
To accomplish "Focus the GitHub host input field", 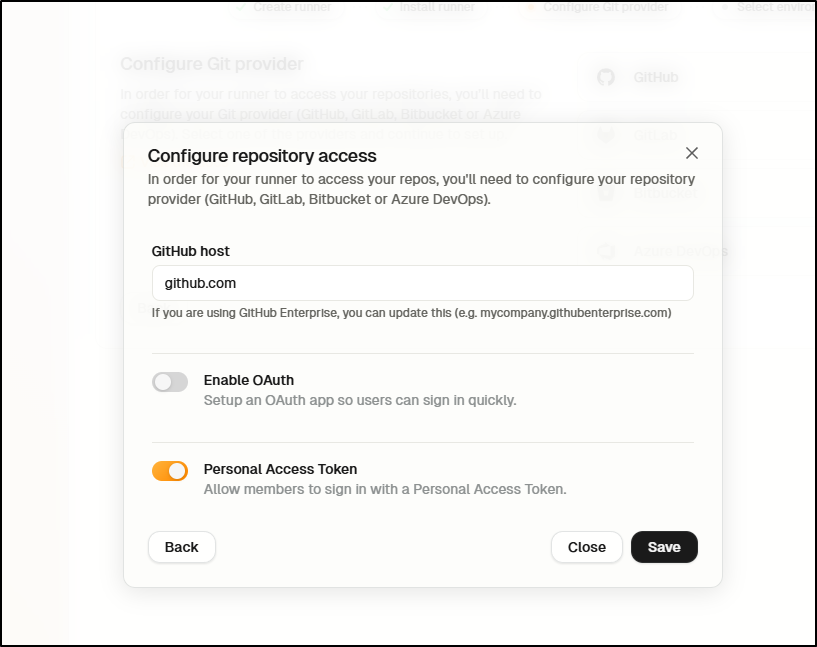I will click(423, 283).
